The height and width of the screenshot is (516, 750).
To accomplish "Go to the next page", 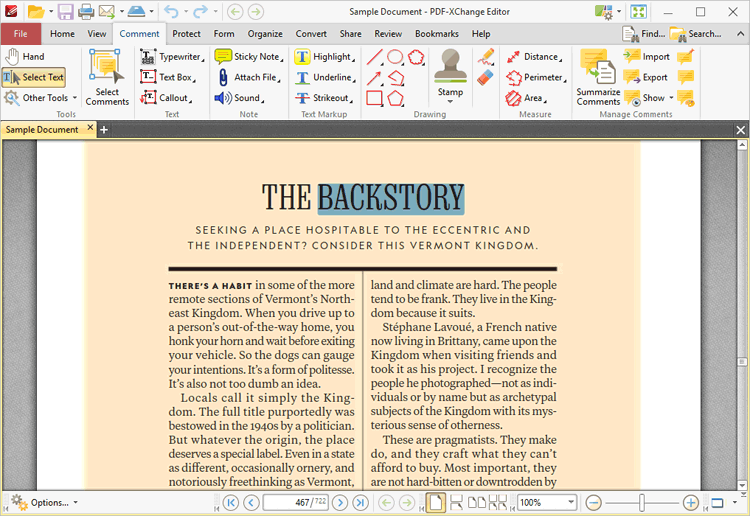I will 340,503.
